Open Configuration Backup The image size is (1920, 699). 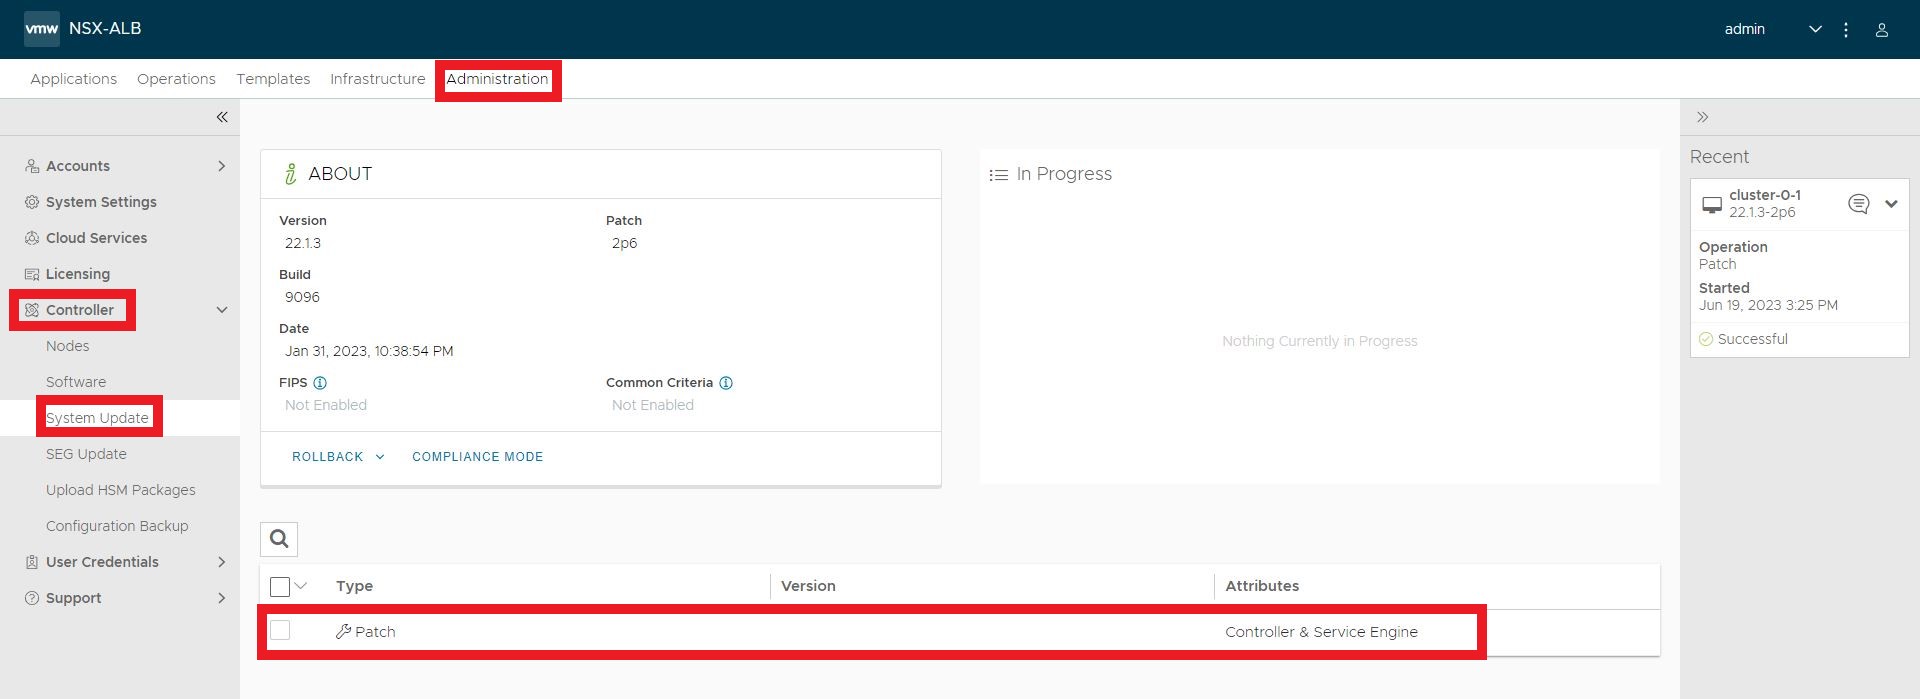click(x=117, y=526)
